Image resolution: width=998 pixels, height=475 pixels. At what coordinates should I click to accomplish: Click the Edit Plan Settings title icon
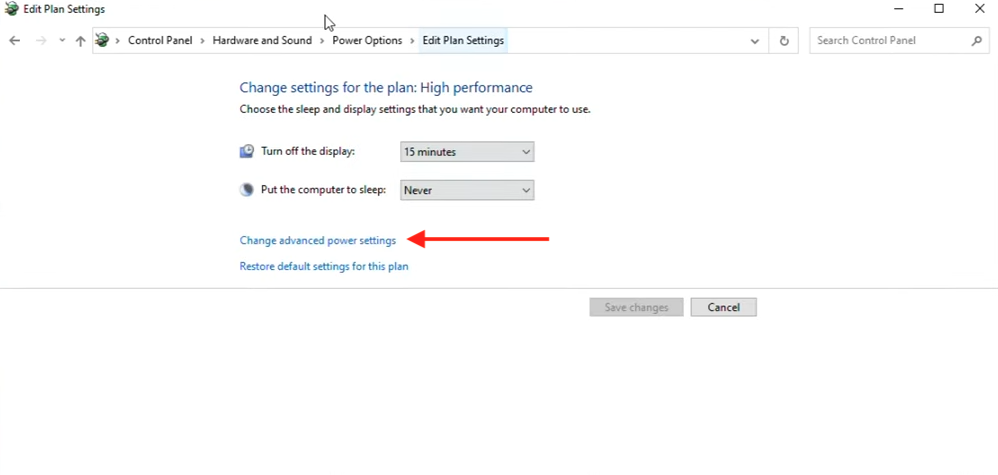pyautogui.click(x=11, y=9)
